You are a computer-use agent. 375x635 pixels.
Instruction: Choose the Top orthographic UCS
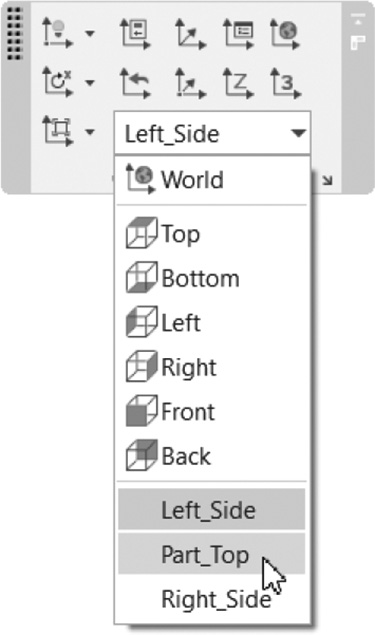[212, 234]
